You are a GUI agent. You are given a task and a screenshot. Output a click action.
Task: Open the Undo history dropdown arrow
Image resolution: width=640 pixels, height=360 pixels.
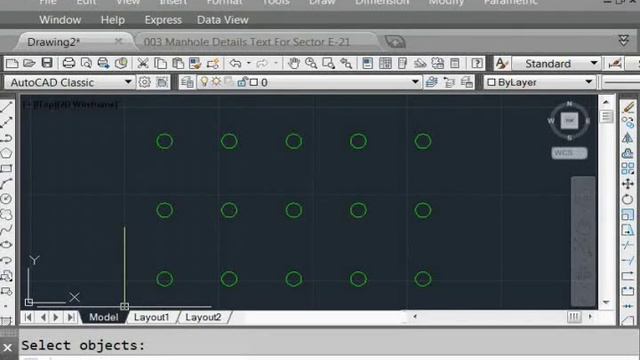pos(249,63)
